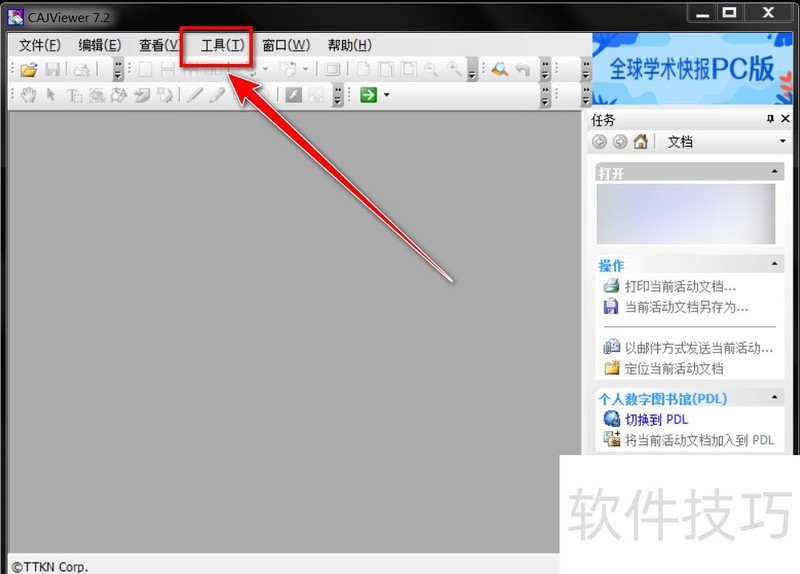Choose the arrow Select tool
Viewport: 800px width, 574px height.
(51, 95)
